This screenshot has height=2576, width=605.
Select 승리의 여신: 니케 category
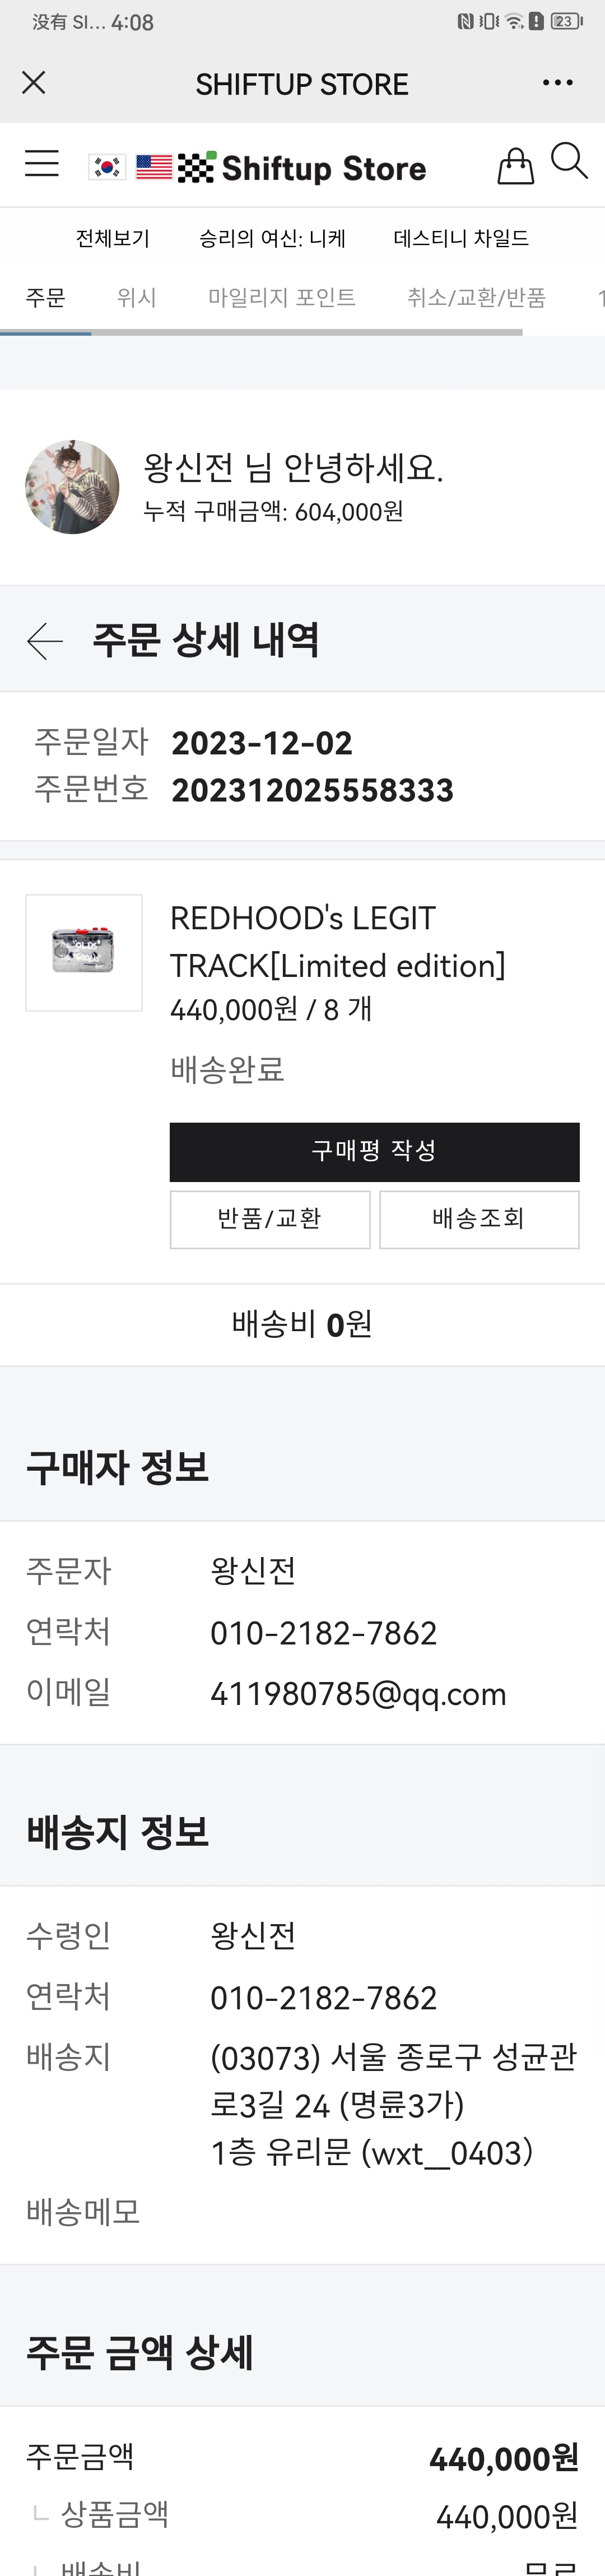(x=272, y=239)
